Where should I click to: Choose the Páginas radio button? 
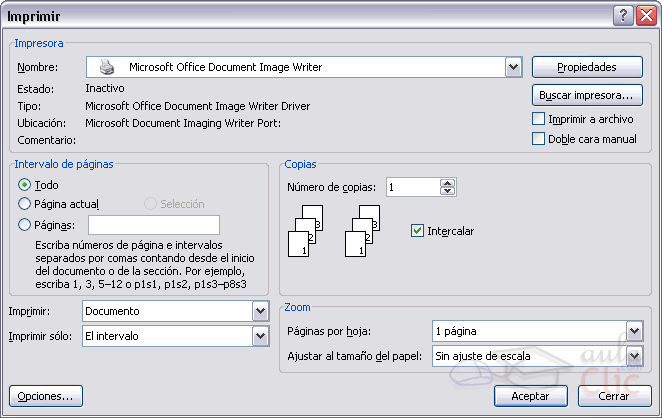(x=25, y=225)
